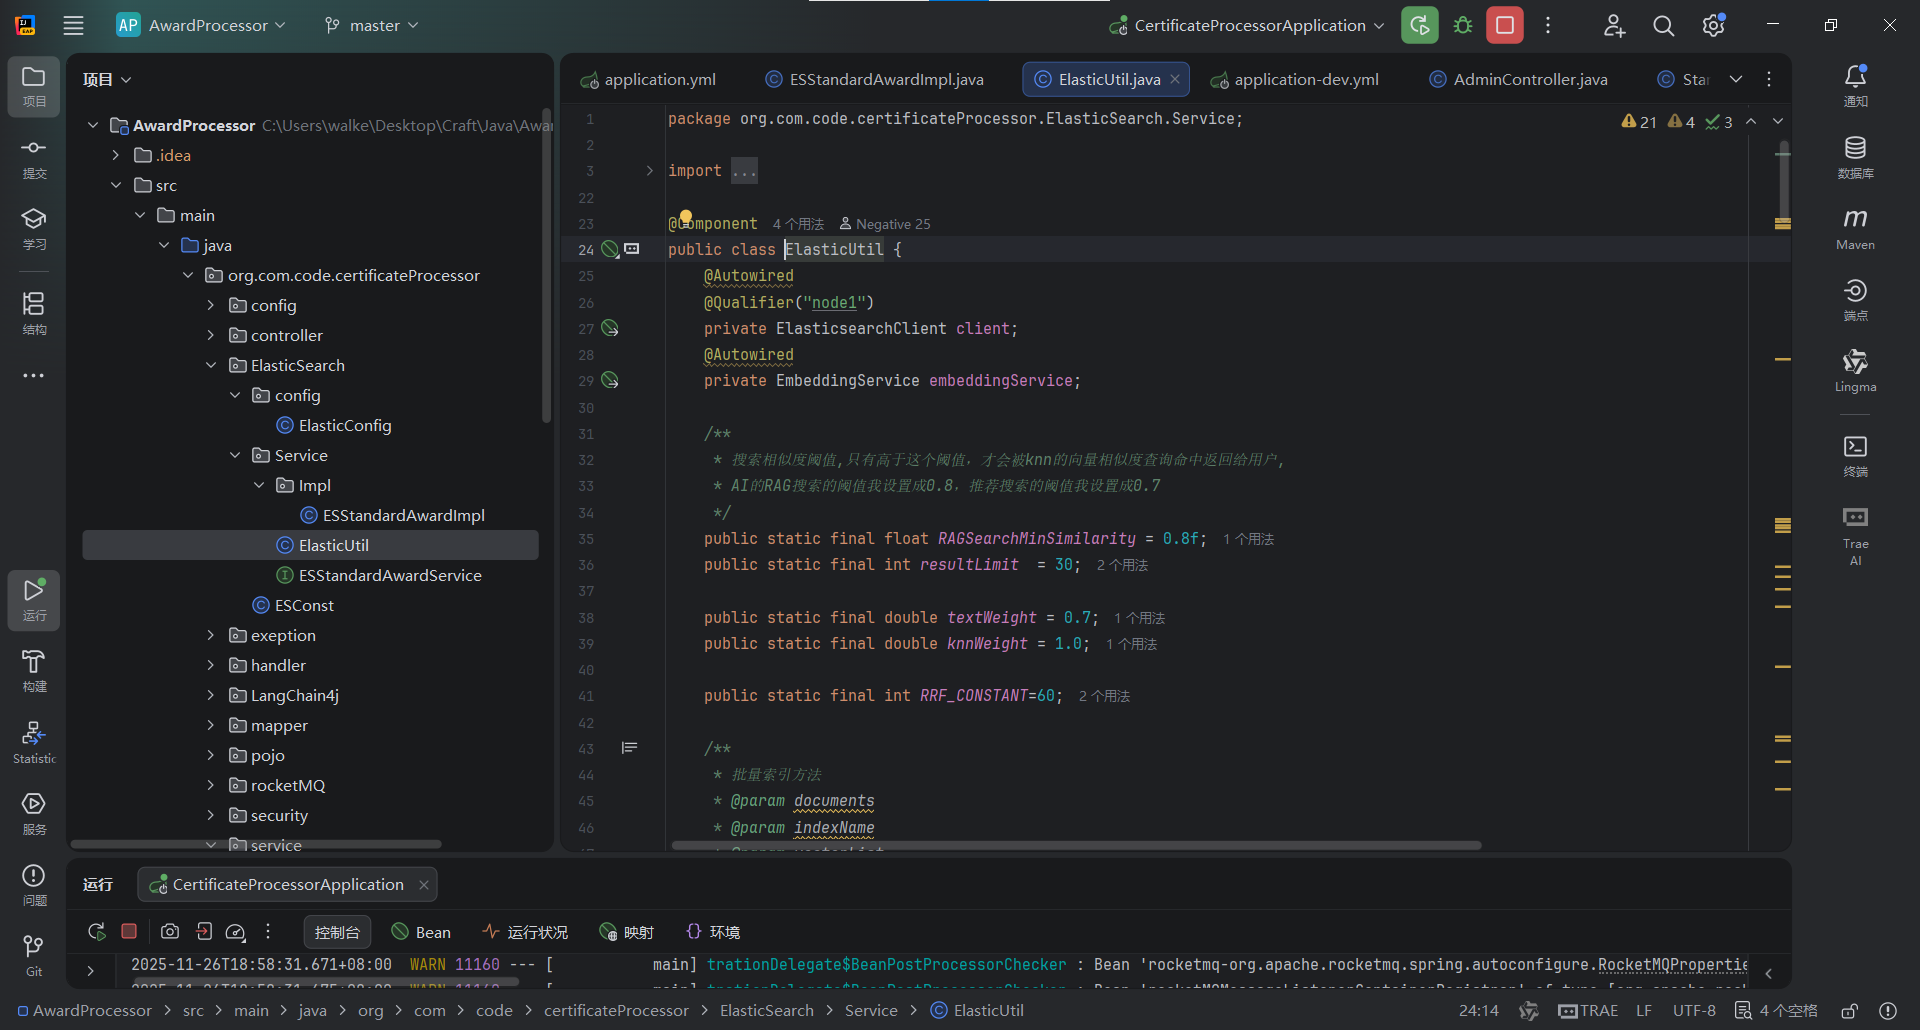Click UTF-8 encoding in status bar
The width and height of the screenshot is (1920, 1030).
click(1694, 1011)
